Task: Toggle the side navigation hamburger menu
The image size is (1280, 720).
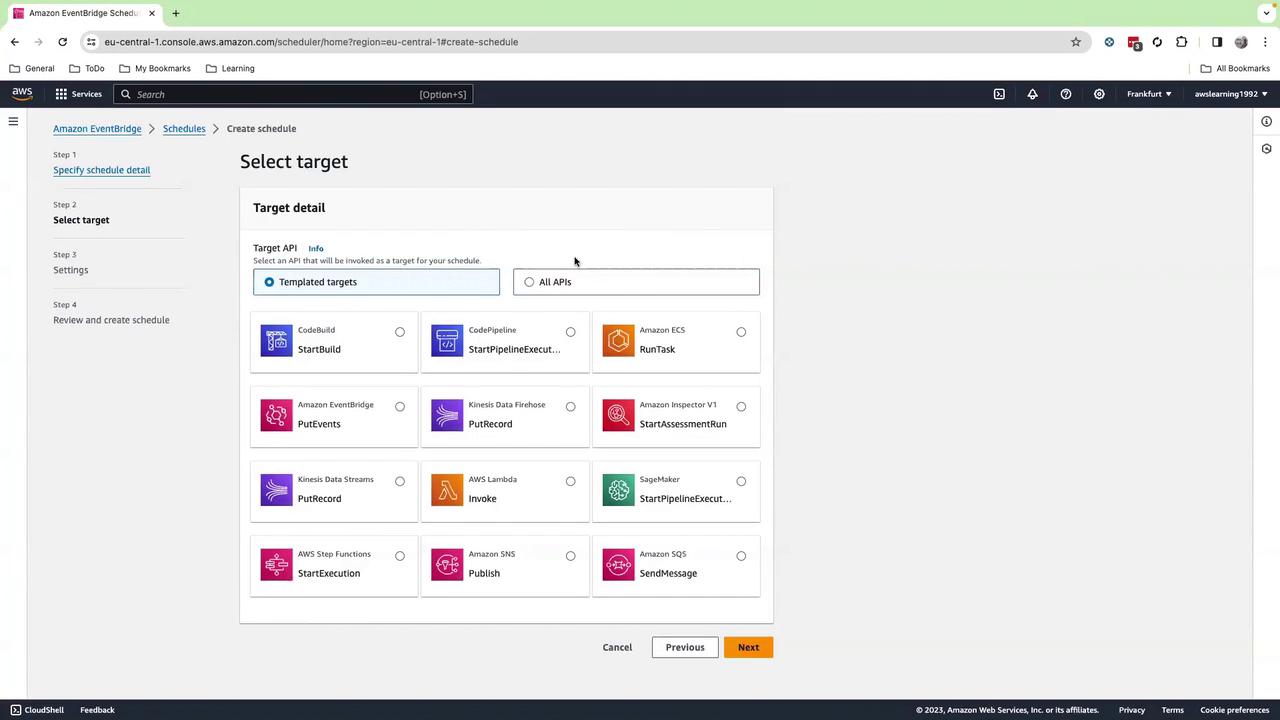Action: pyautogui.click(x=13, y=122)
